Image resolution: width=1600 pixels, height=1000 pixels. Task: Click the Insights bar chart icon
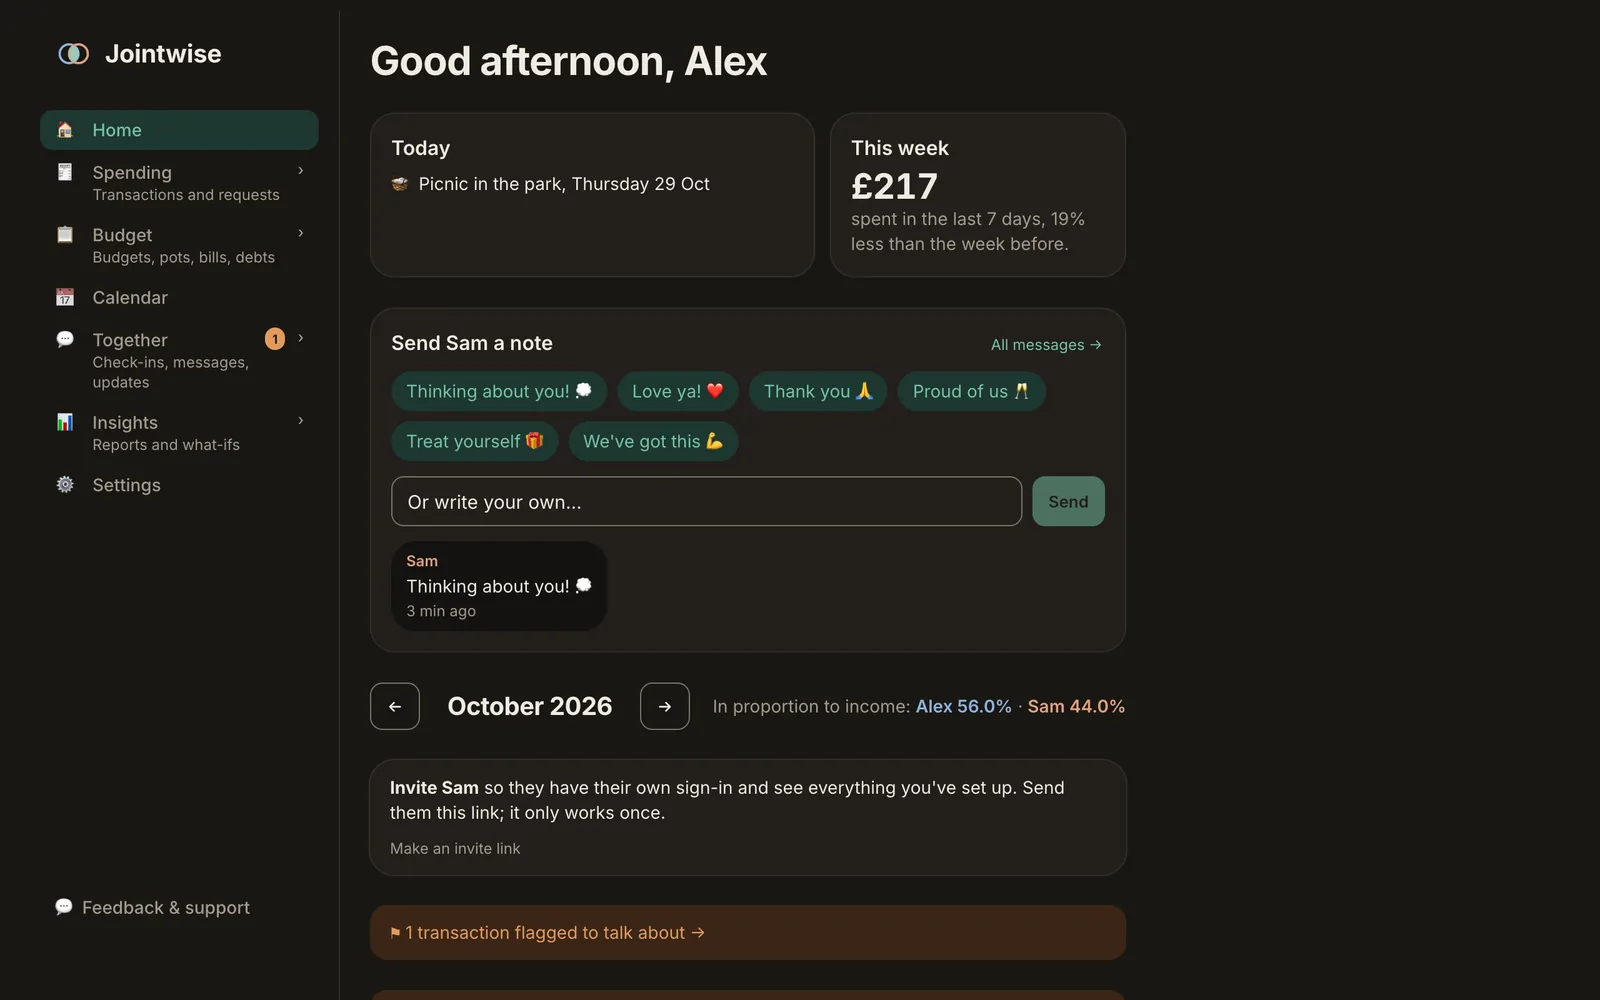[x=65, y=422]
